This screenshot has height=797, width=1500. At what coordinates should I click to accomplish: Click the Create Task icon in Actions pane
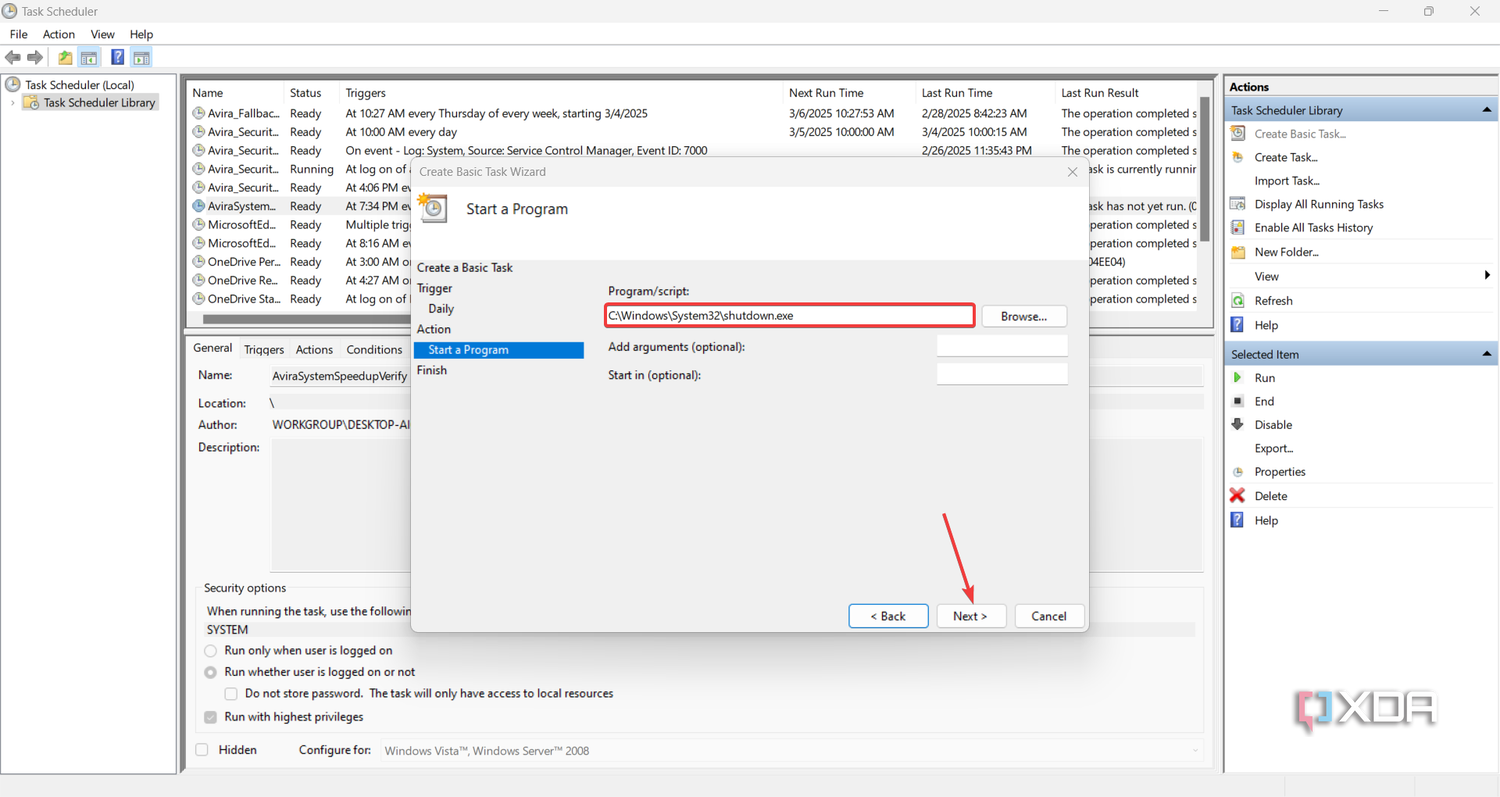[1238, 157]
